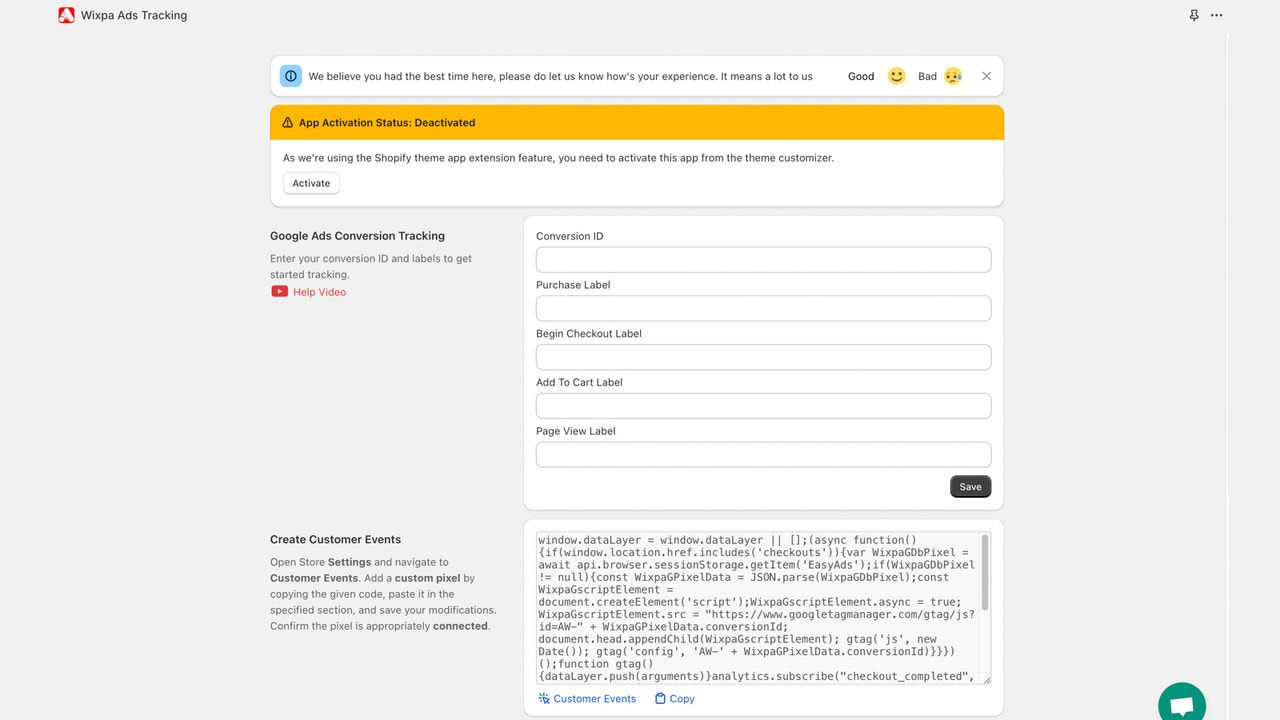The width and height of the screenshot is (1280, 720).
Task: Click the cursor icon beside Customer Events
Action: 541,698
